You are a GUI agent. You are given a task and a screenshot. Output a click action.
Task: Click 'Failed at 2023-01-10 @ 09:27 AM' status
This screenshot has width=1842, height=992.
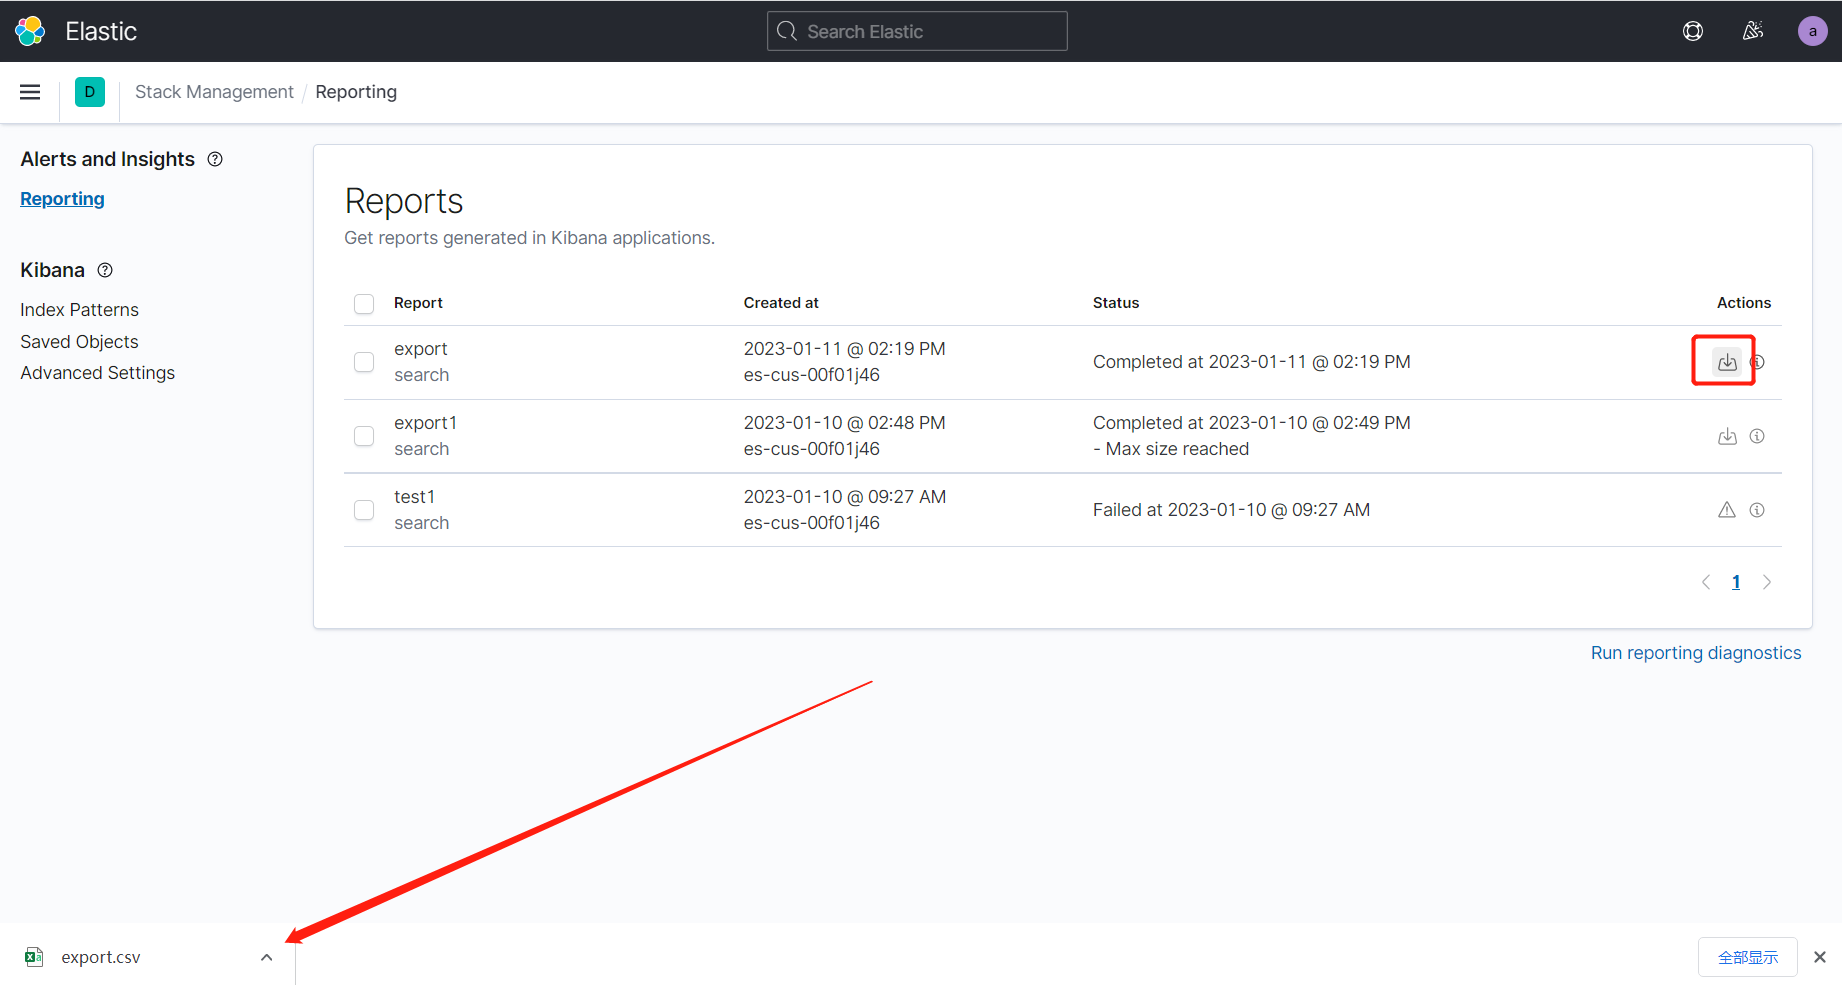[x=1231, y=510]
